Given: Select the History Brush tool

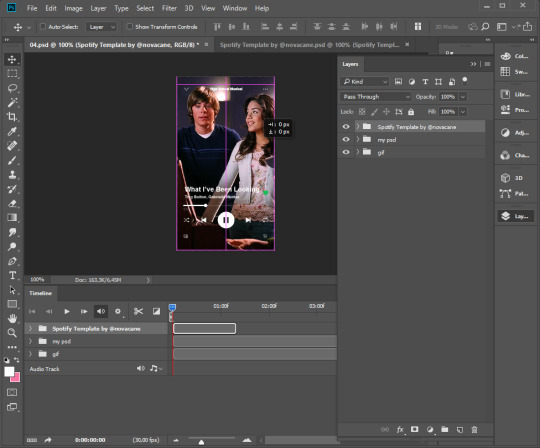Looking at the screenshot, I should [x=12, y=189].
